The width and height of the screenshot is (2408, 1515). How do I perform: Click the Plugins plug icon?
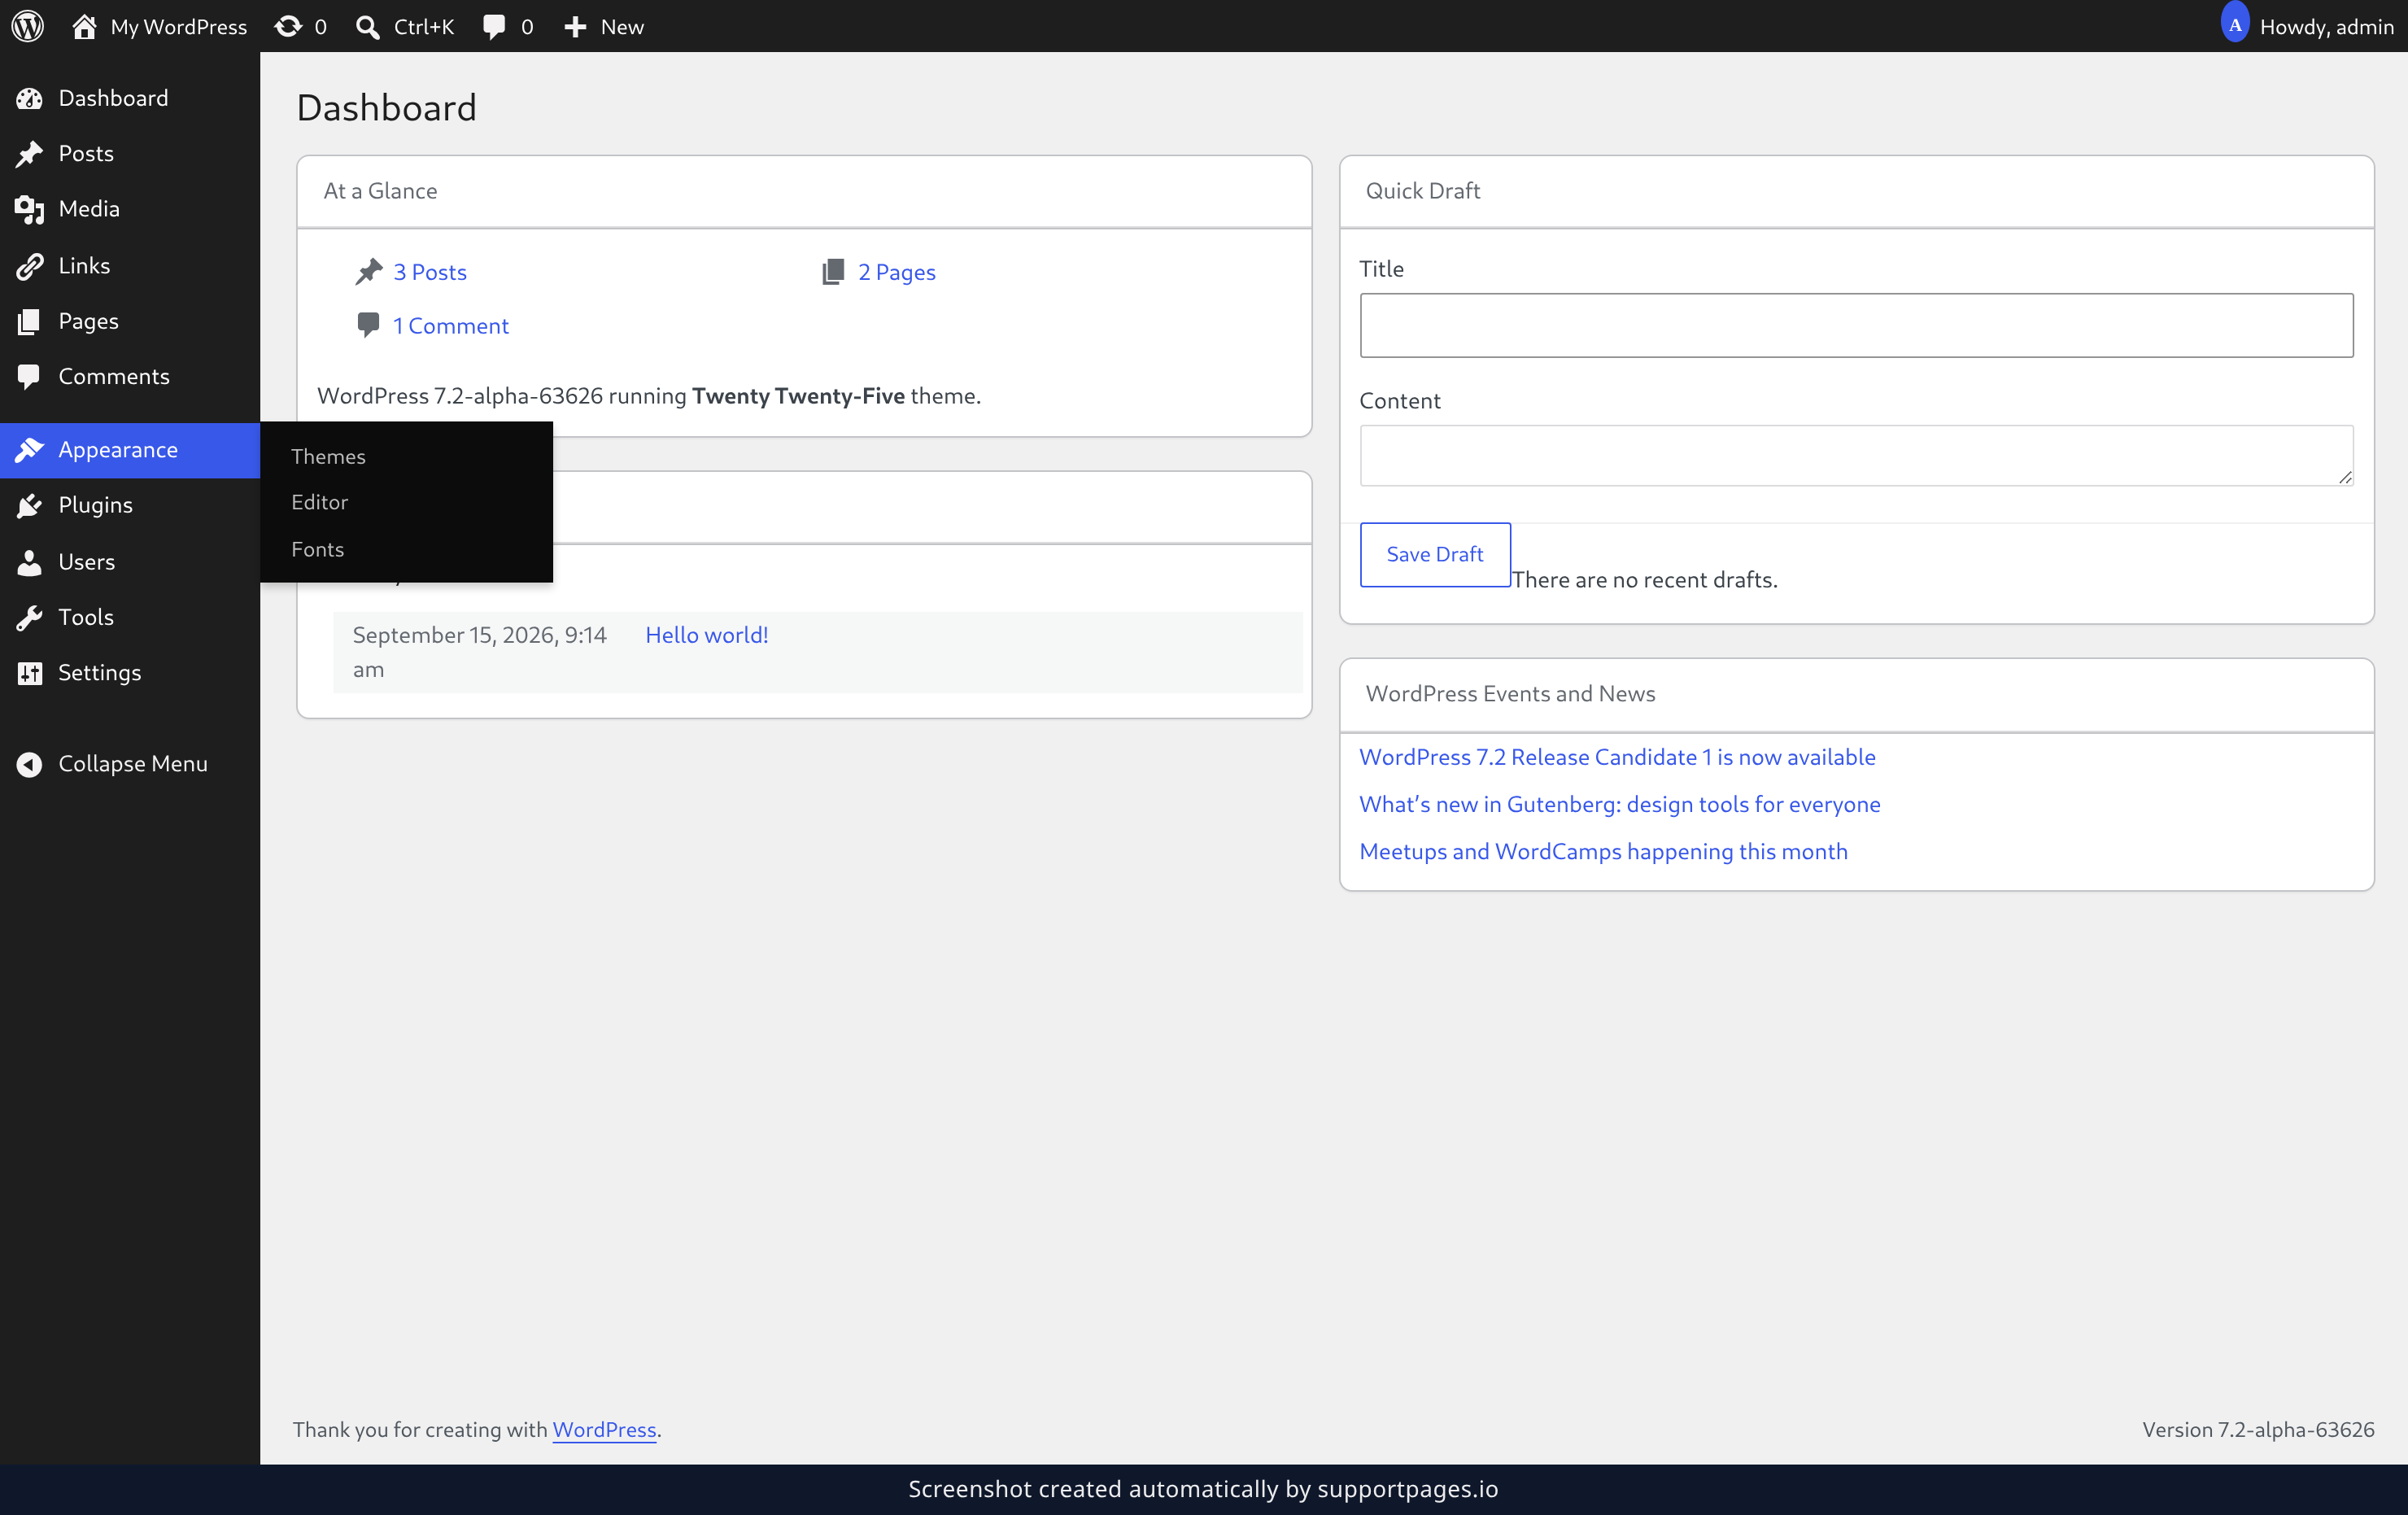click(30, 506)
